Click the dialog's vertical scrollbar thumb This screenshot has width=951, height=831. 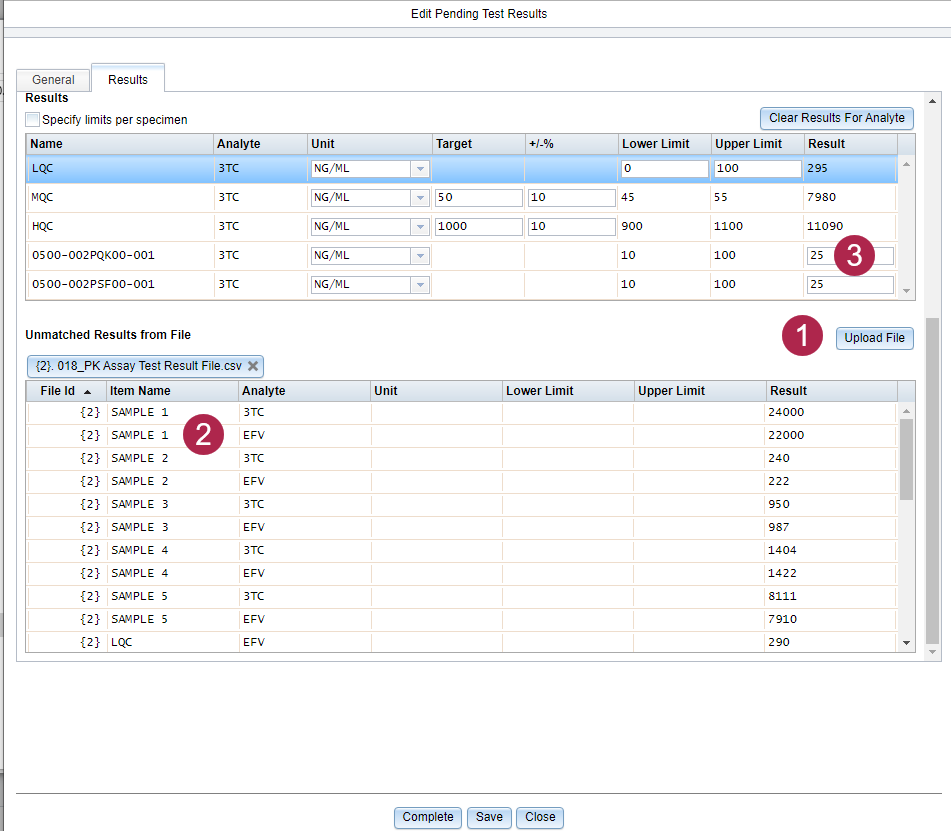tap(932, 479)
